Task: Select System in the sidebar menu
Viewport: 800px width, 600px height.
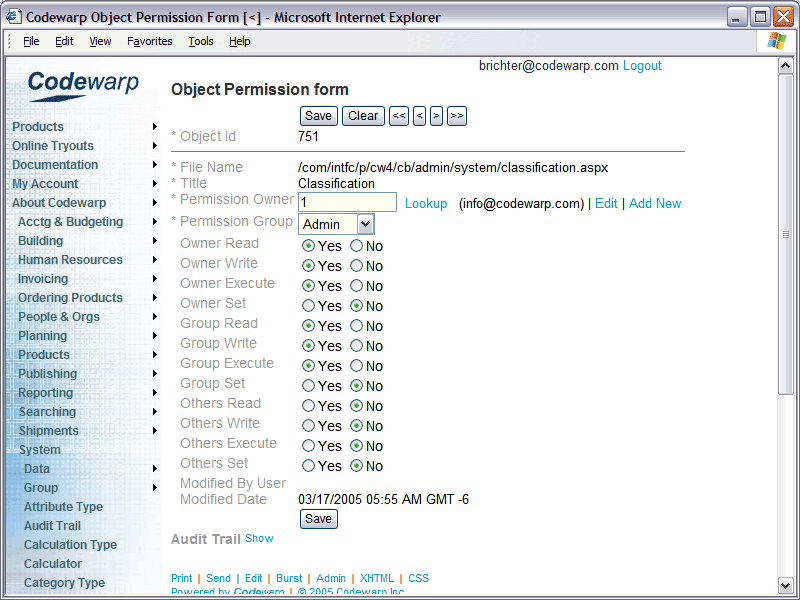Action: coord(39,449)
